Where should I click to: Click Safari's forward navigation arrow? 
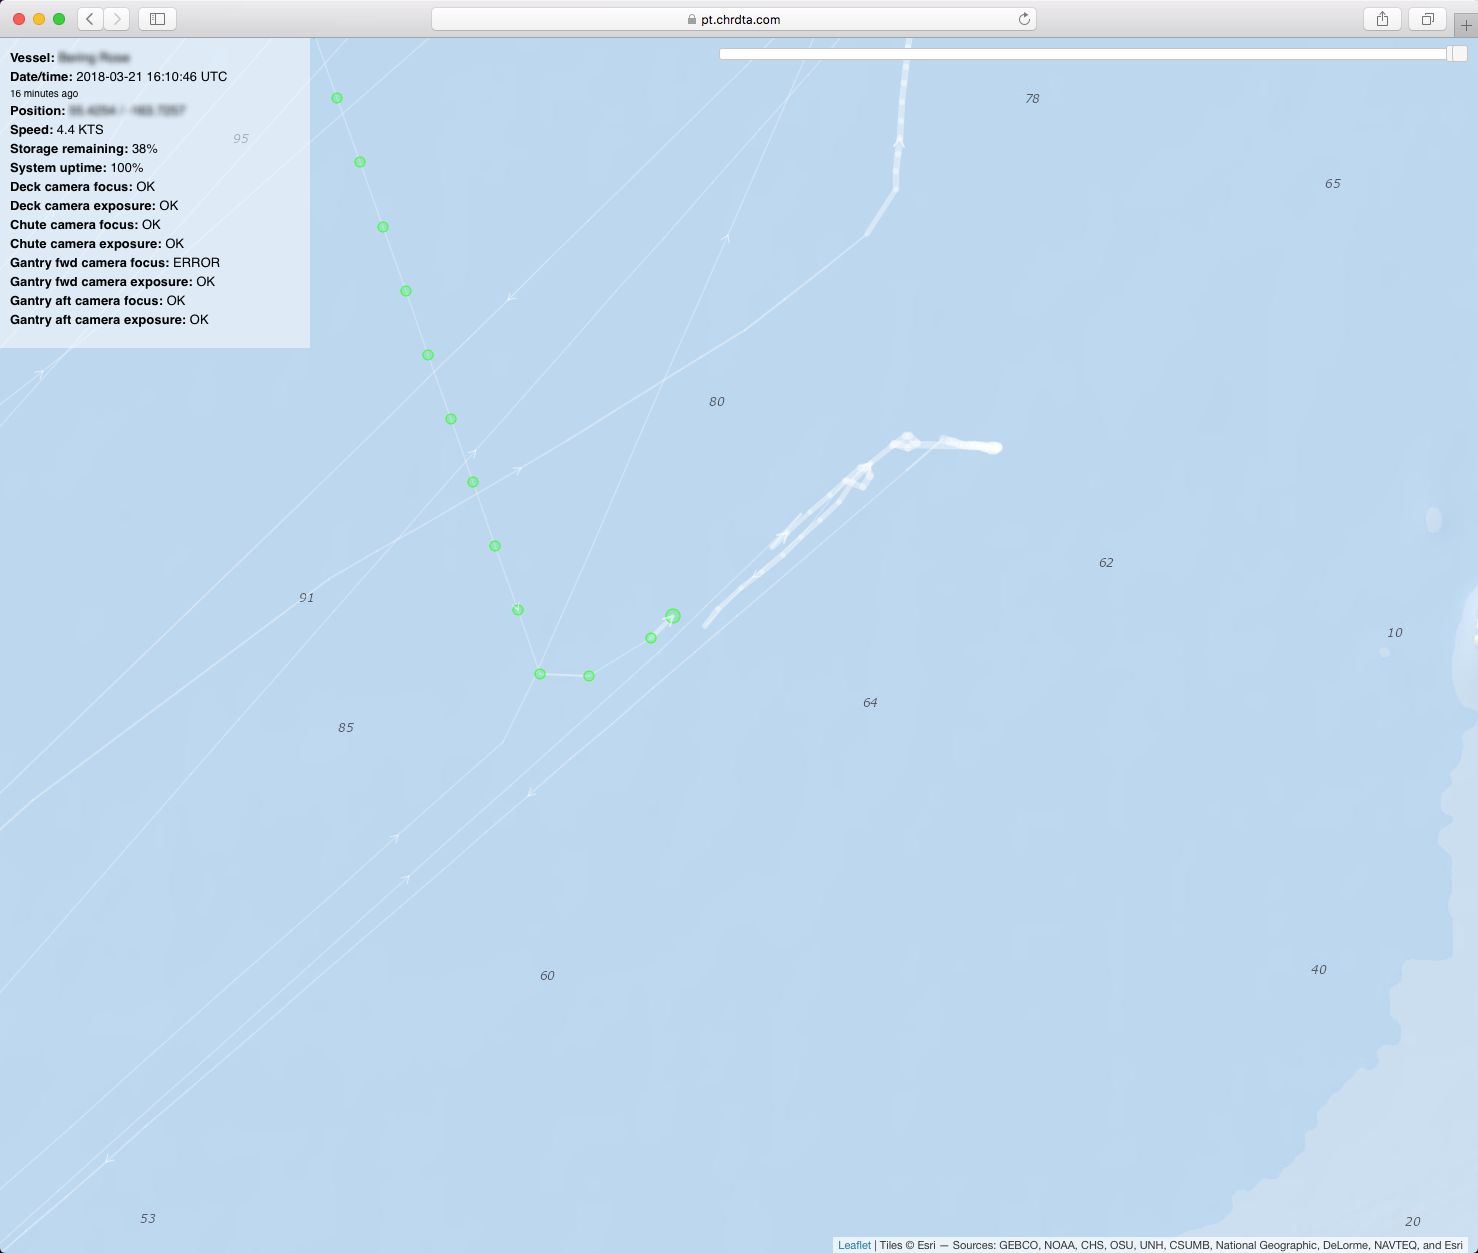(117, 19)
